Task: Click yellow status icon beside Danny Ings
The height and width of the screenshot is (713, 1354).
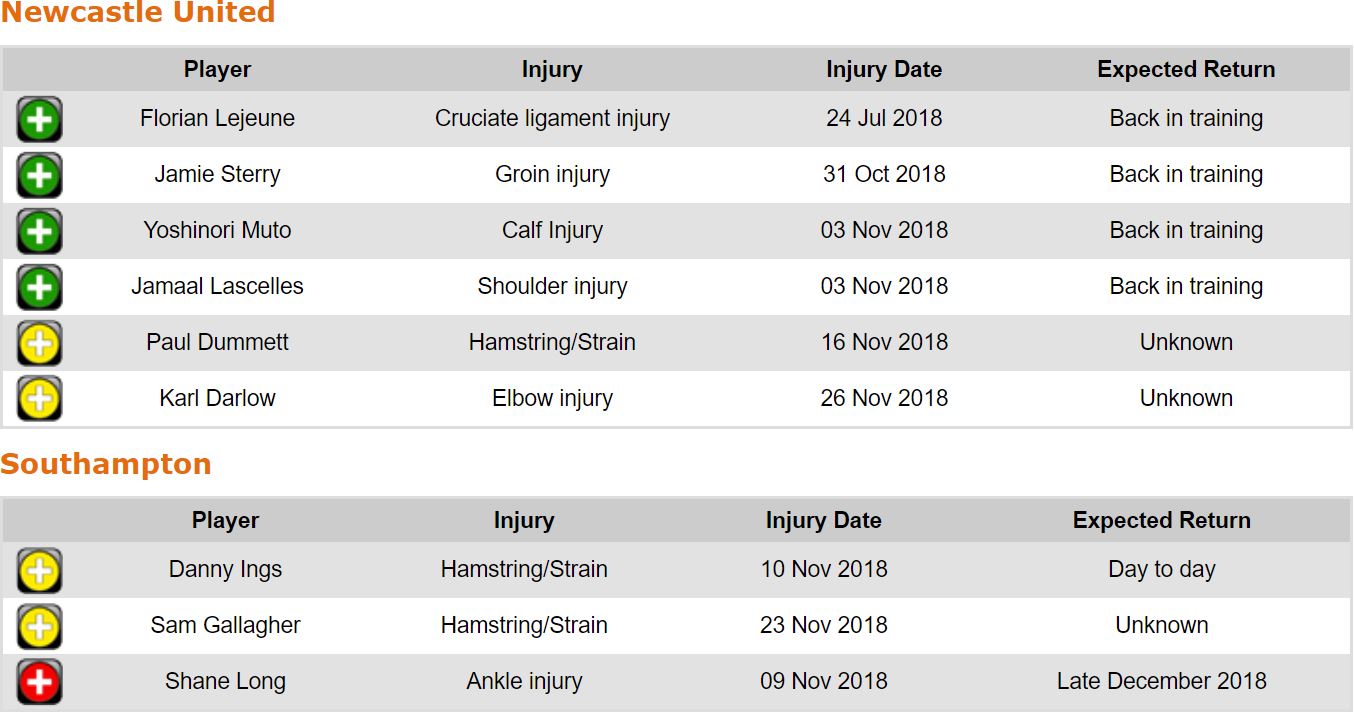Action: pyautogui.click(x=39, y=571)
